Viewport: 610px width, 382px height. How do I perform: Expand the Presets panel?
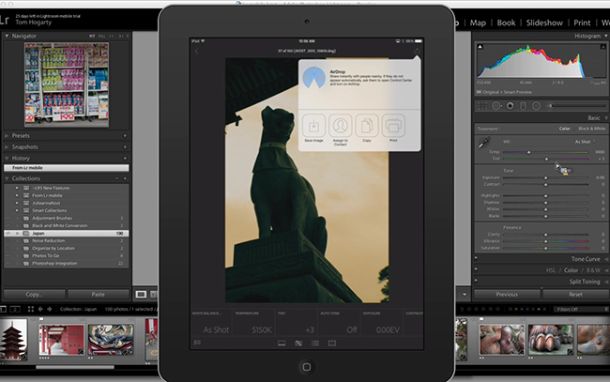point(7,136)
